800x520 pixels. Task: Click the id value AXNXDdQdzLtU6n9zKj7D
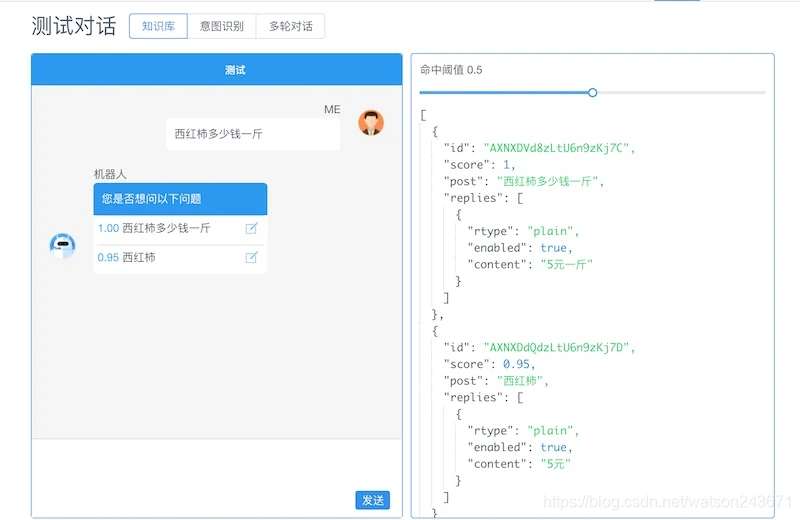pyautogui.click(x=556, y=348)
